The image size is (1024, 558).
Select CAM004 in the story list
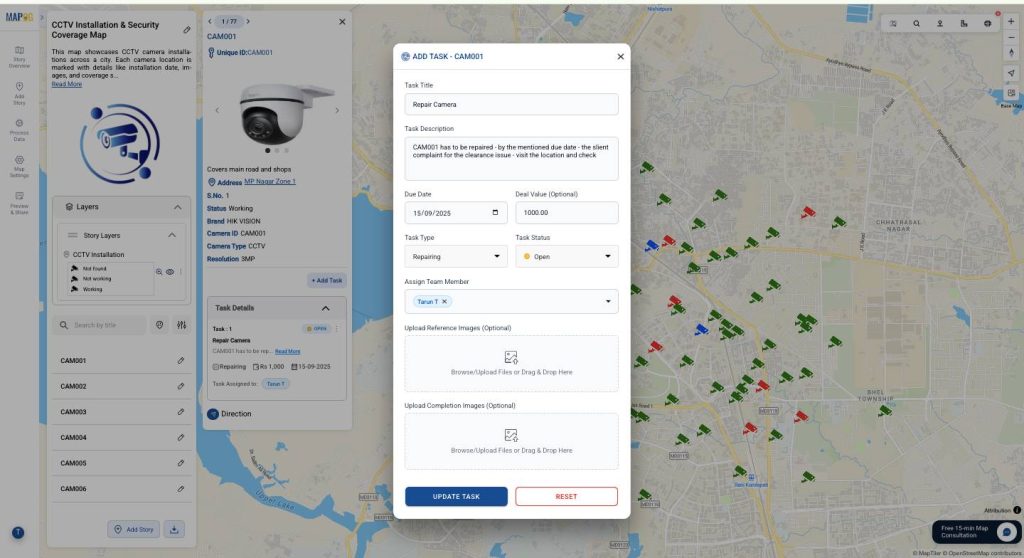(110, 438)
